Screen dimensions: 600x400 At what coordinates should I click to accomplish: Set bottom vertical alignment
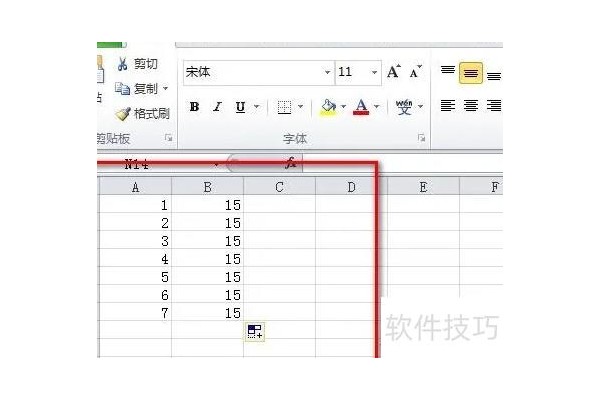[494, 76]
